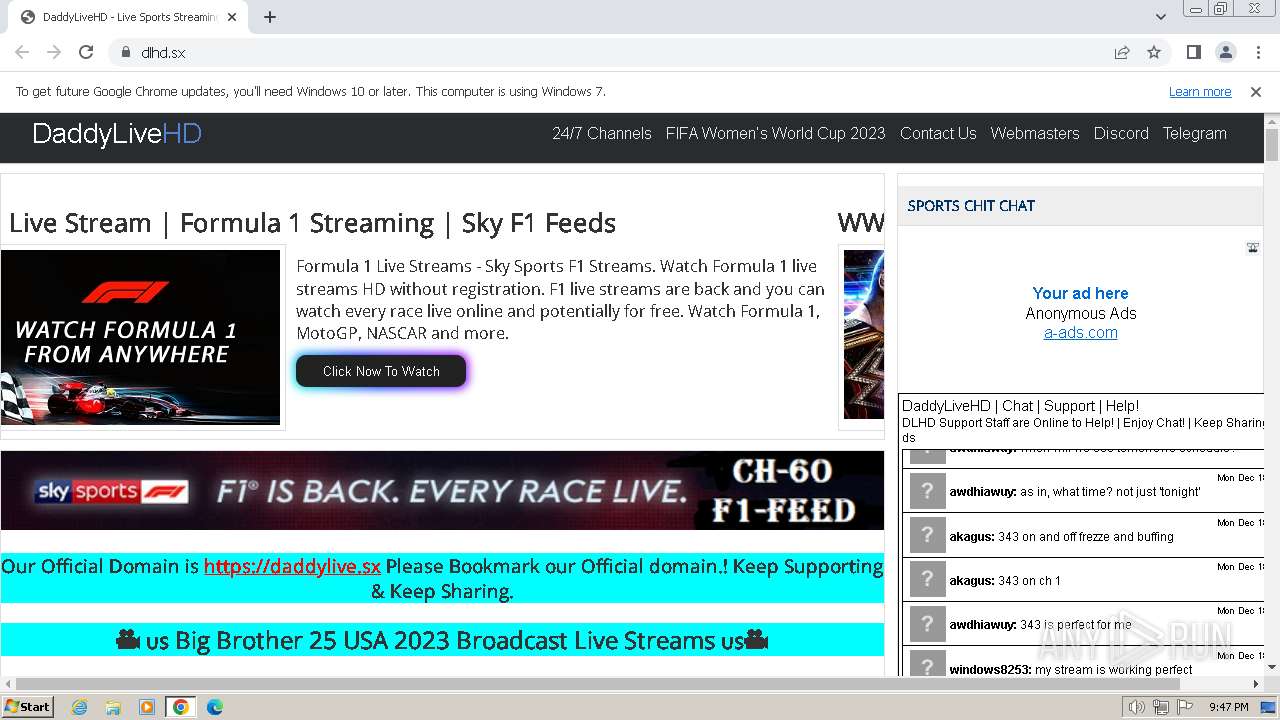Viewport: 1280px width, 720px height.
Task: Click the network tray icon
Action: click(x=1161, y=707)
